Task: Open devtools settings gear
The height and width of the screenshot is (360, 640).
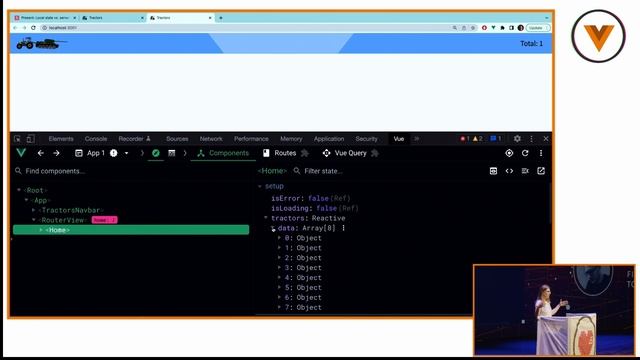Action: pos(517,139)
